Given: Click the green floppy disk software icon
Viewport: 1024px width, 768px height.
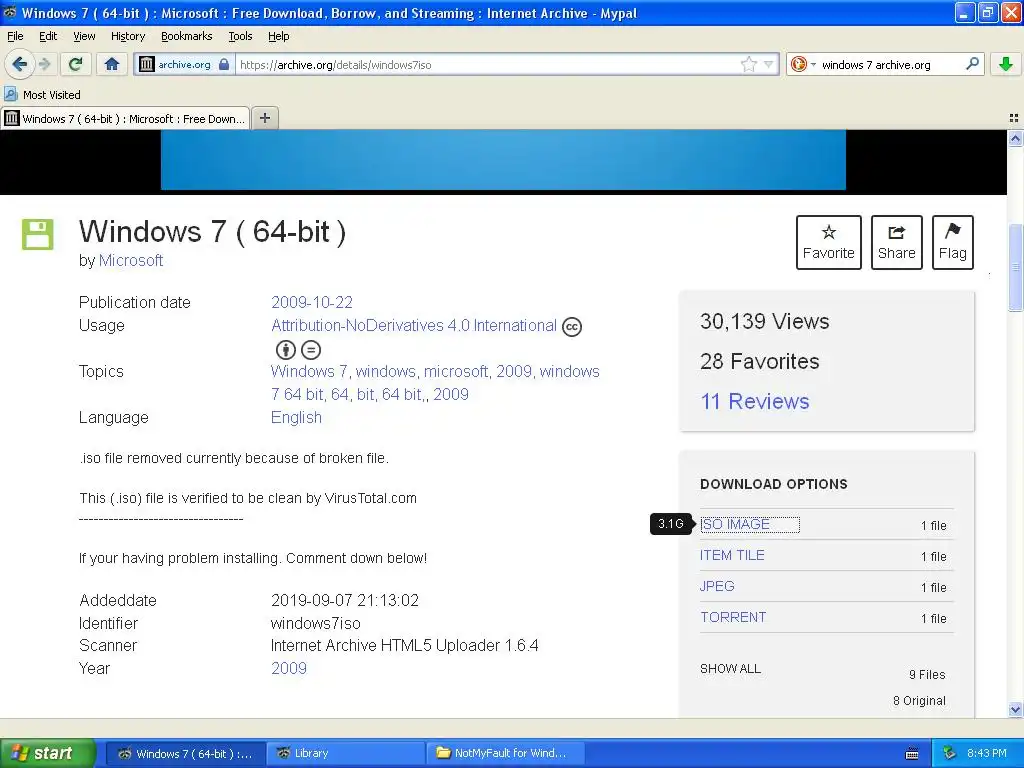Looking at the screenshot, I should [x=37, y=234].
